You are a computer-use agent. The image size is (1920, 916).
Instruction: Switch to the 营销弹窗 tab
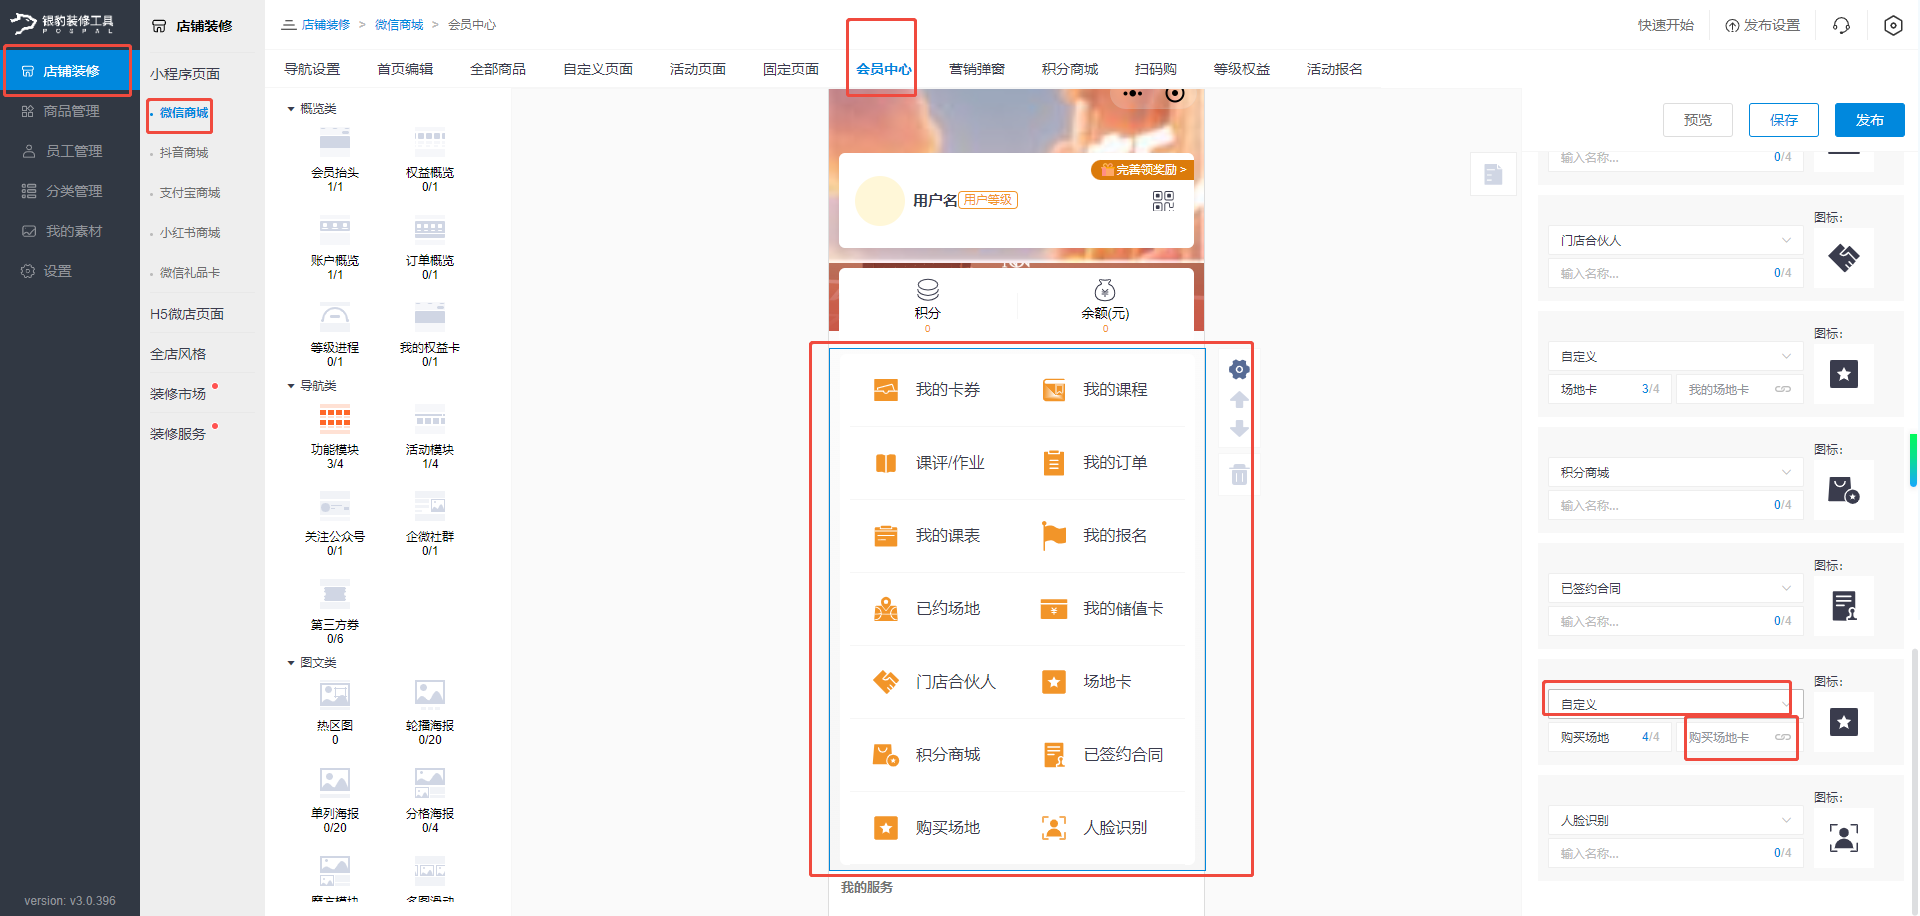tap(977, 68)
